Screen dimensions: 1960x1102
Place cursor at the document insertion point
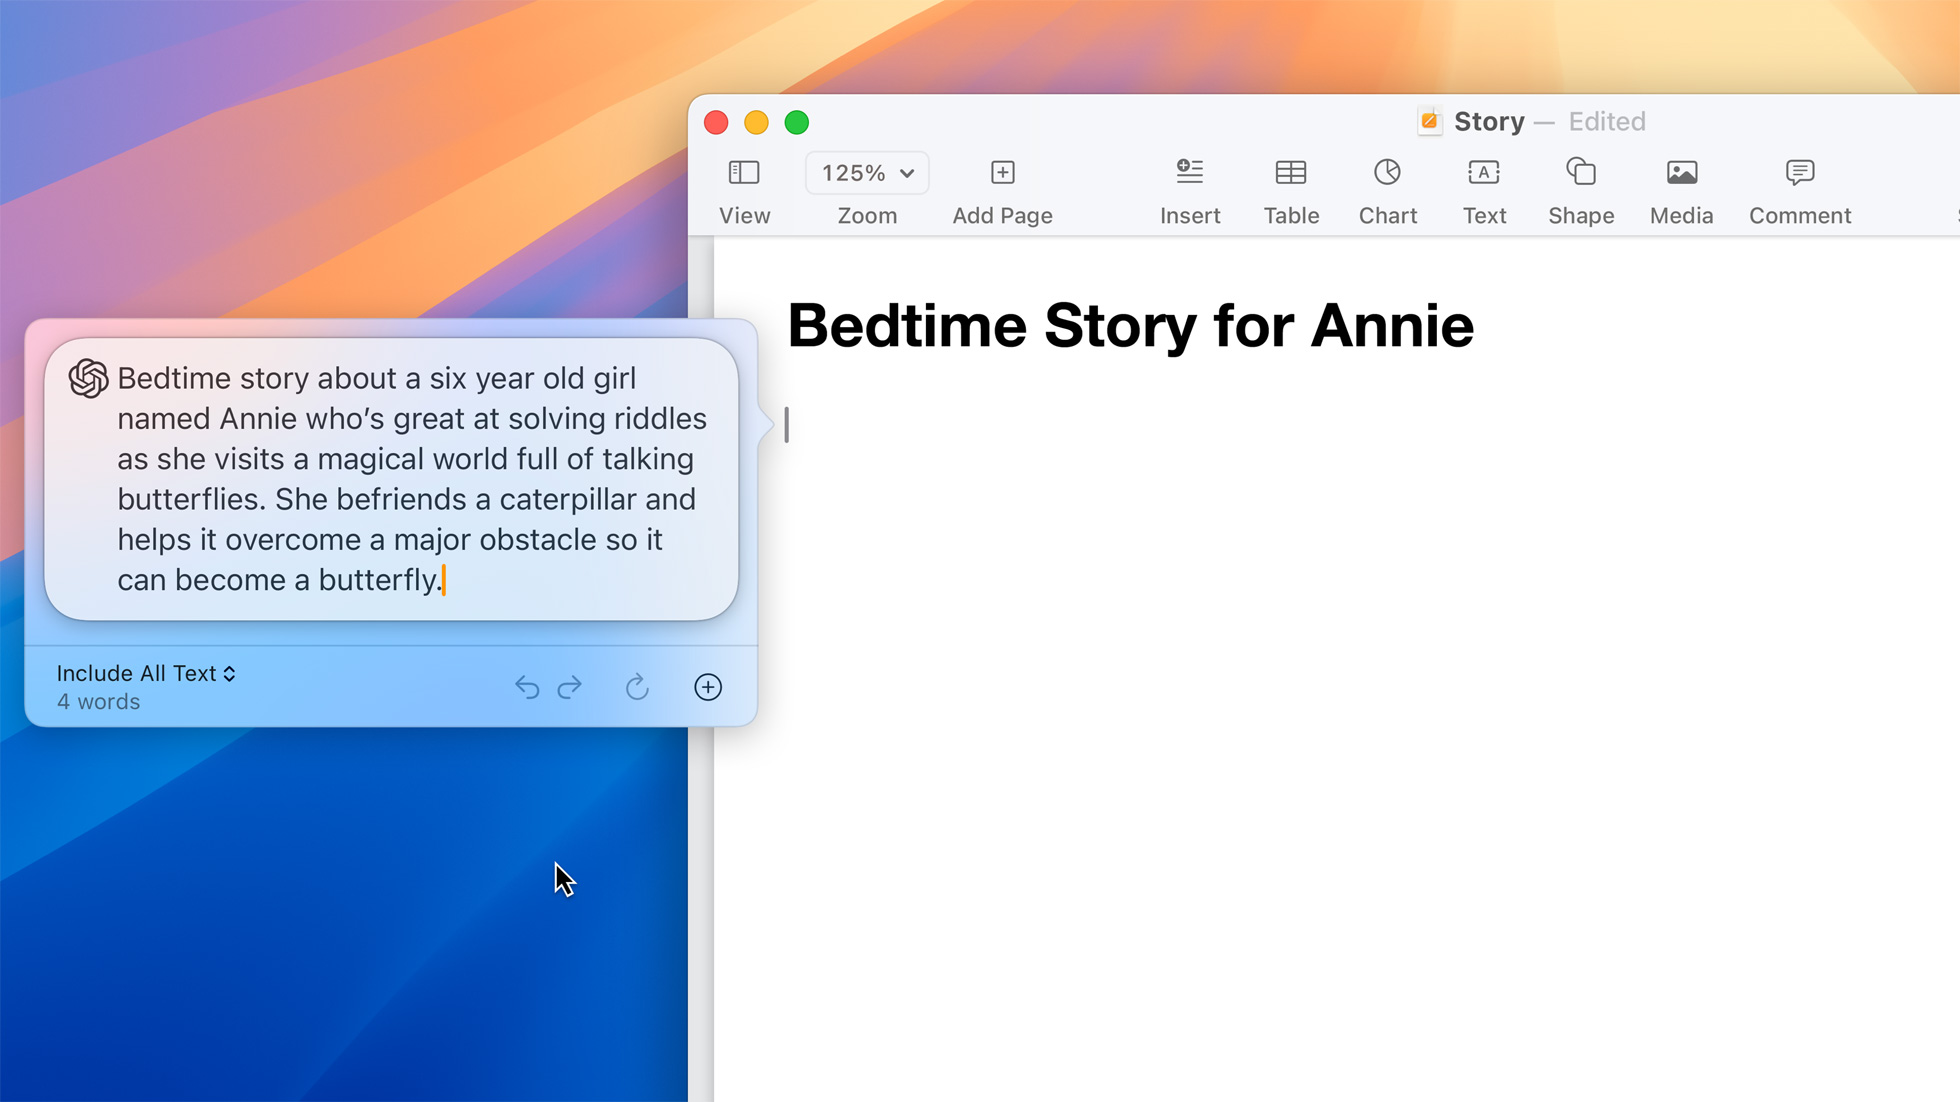pyautogui.click(x=788, y=424)
